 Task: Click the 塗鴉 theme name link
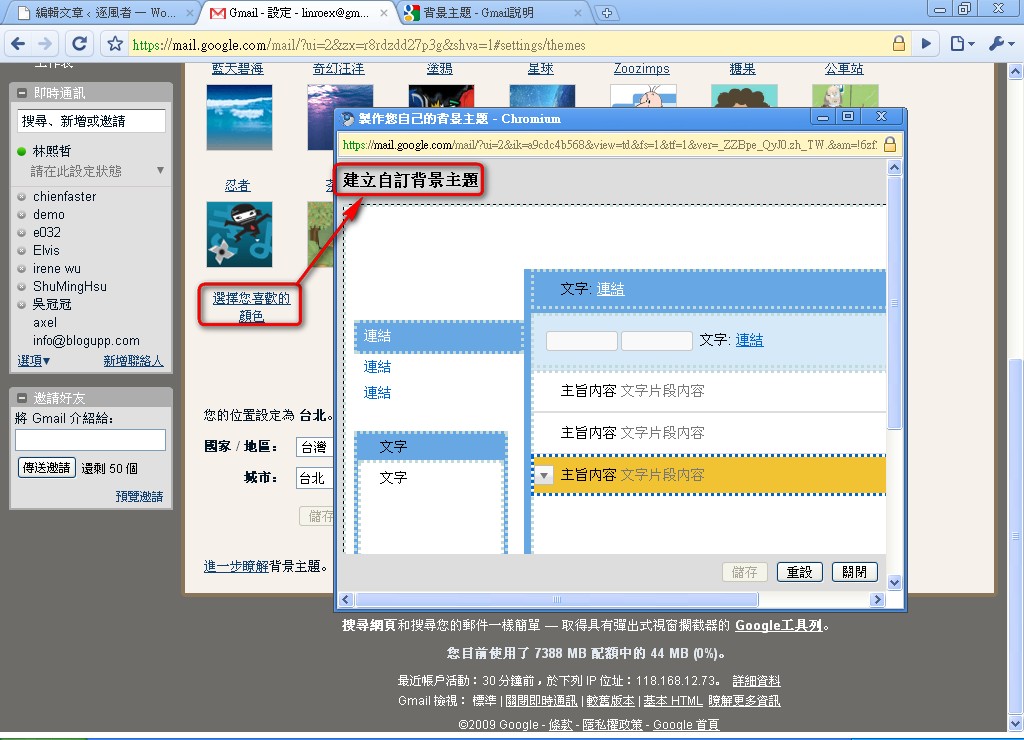click(440, 69)
